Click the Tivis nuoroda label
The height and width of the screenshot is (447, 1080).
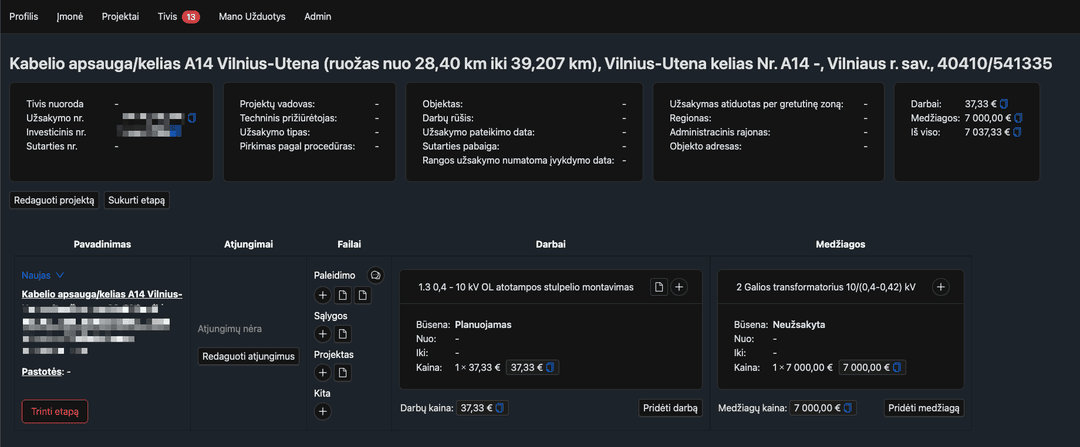pyautogui.click(x=55, y=104)
